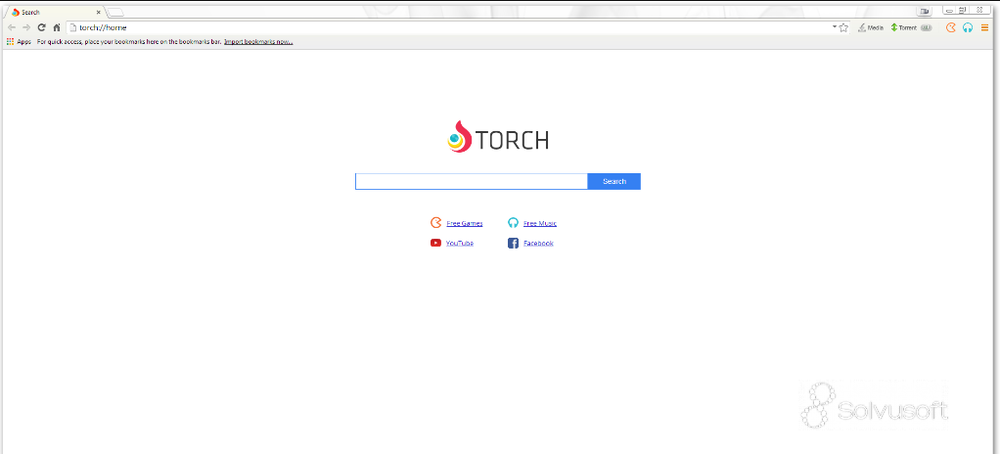Click the Free Music headphones icon

click(x=513, y=223)
